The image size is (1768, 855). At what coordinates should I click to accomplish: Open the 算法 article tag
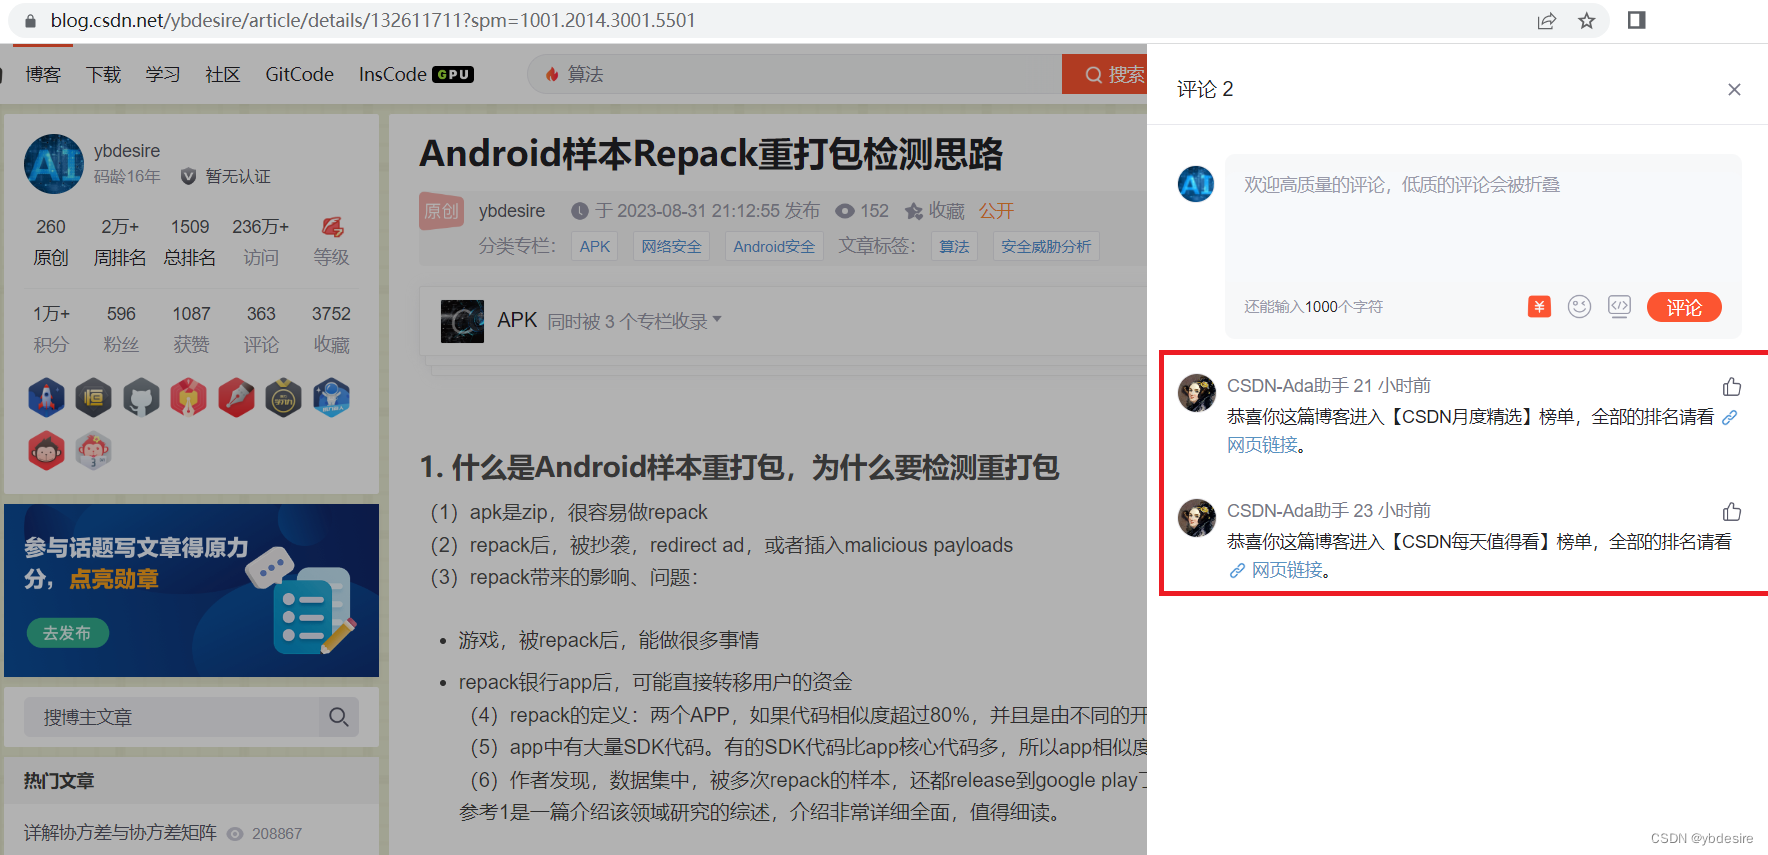click(x=954, y=247)
